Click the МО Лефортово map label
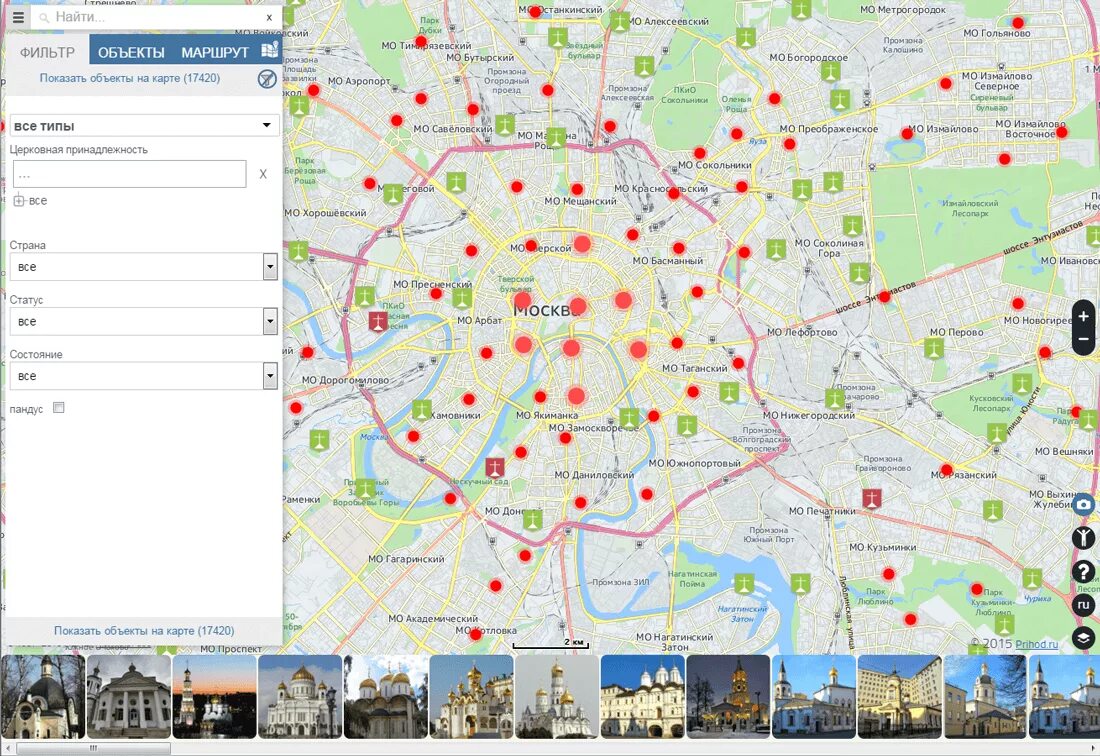 [x=802, y=332]
